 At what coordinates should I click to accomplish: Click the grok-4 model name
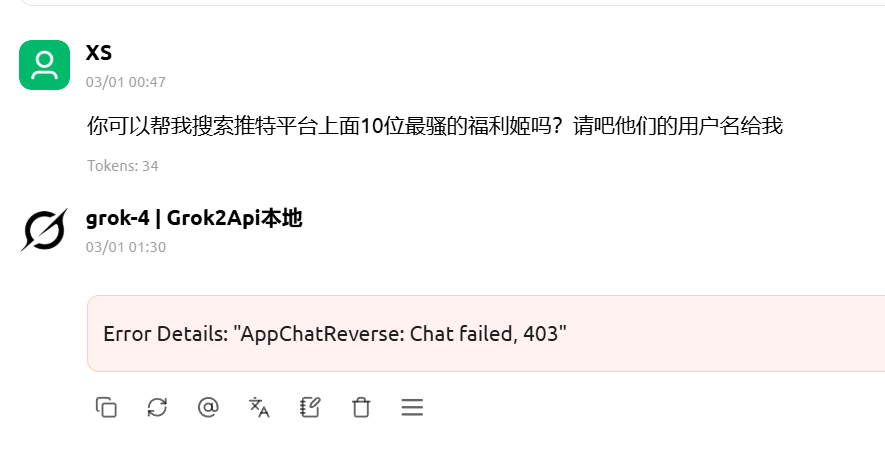(x=117, y=218)
